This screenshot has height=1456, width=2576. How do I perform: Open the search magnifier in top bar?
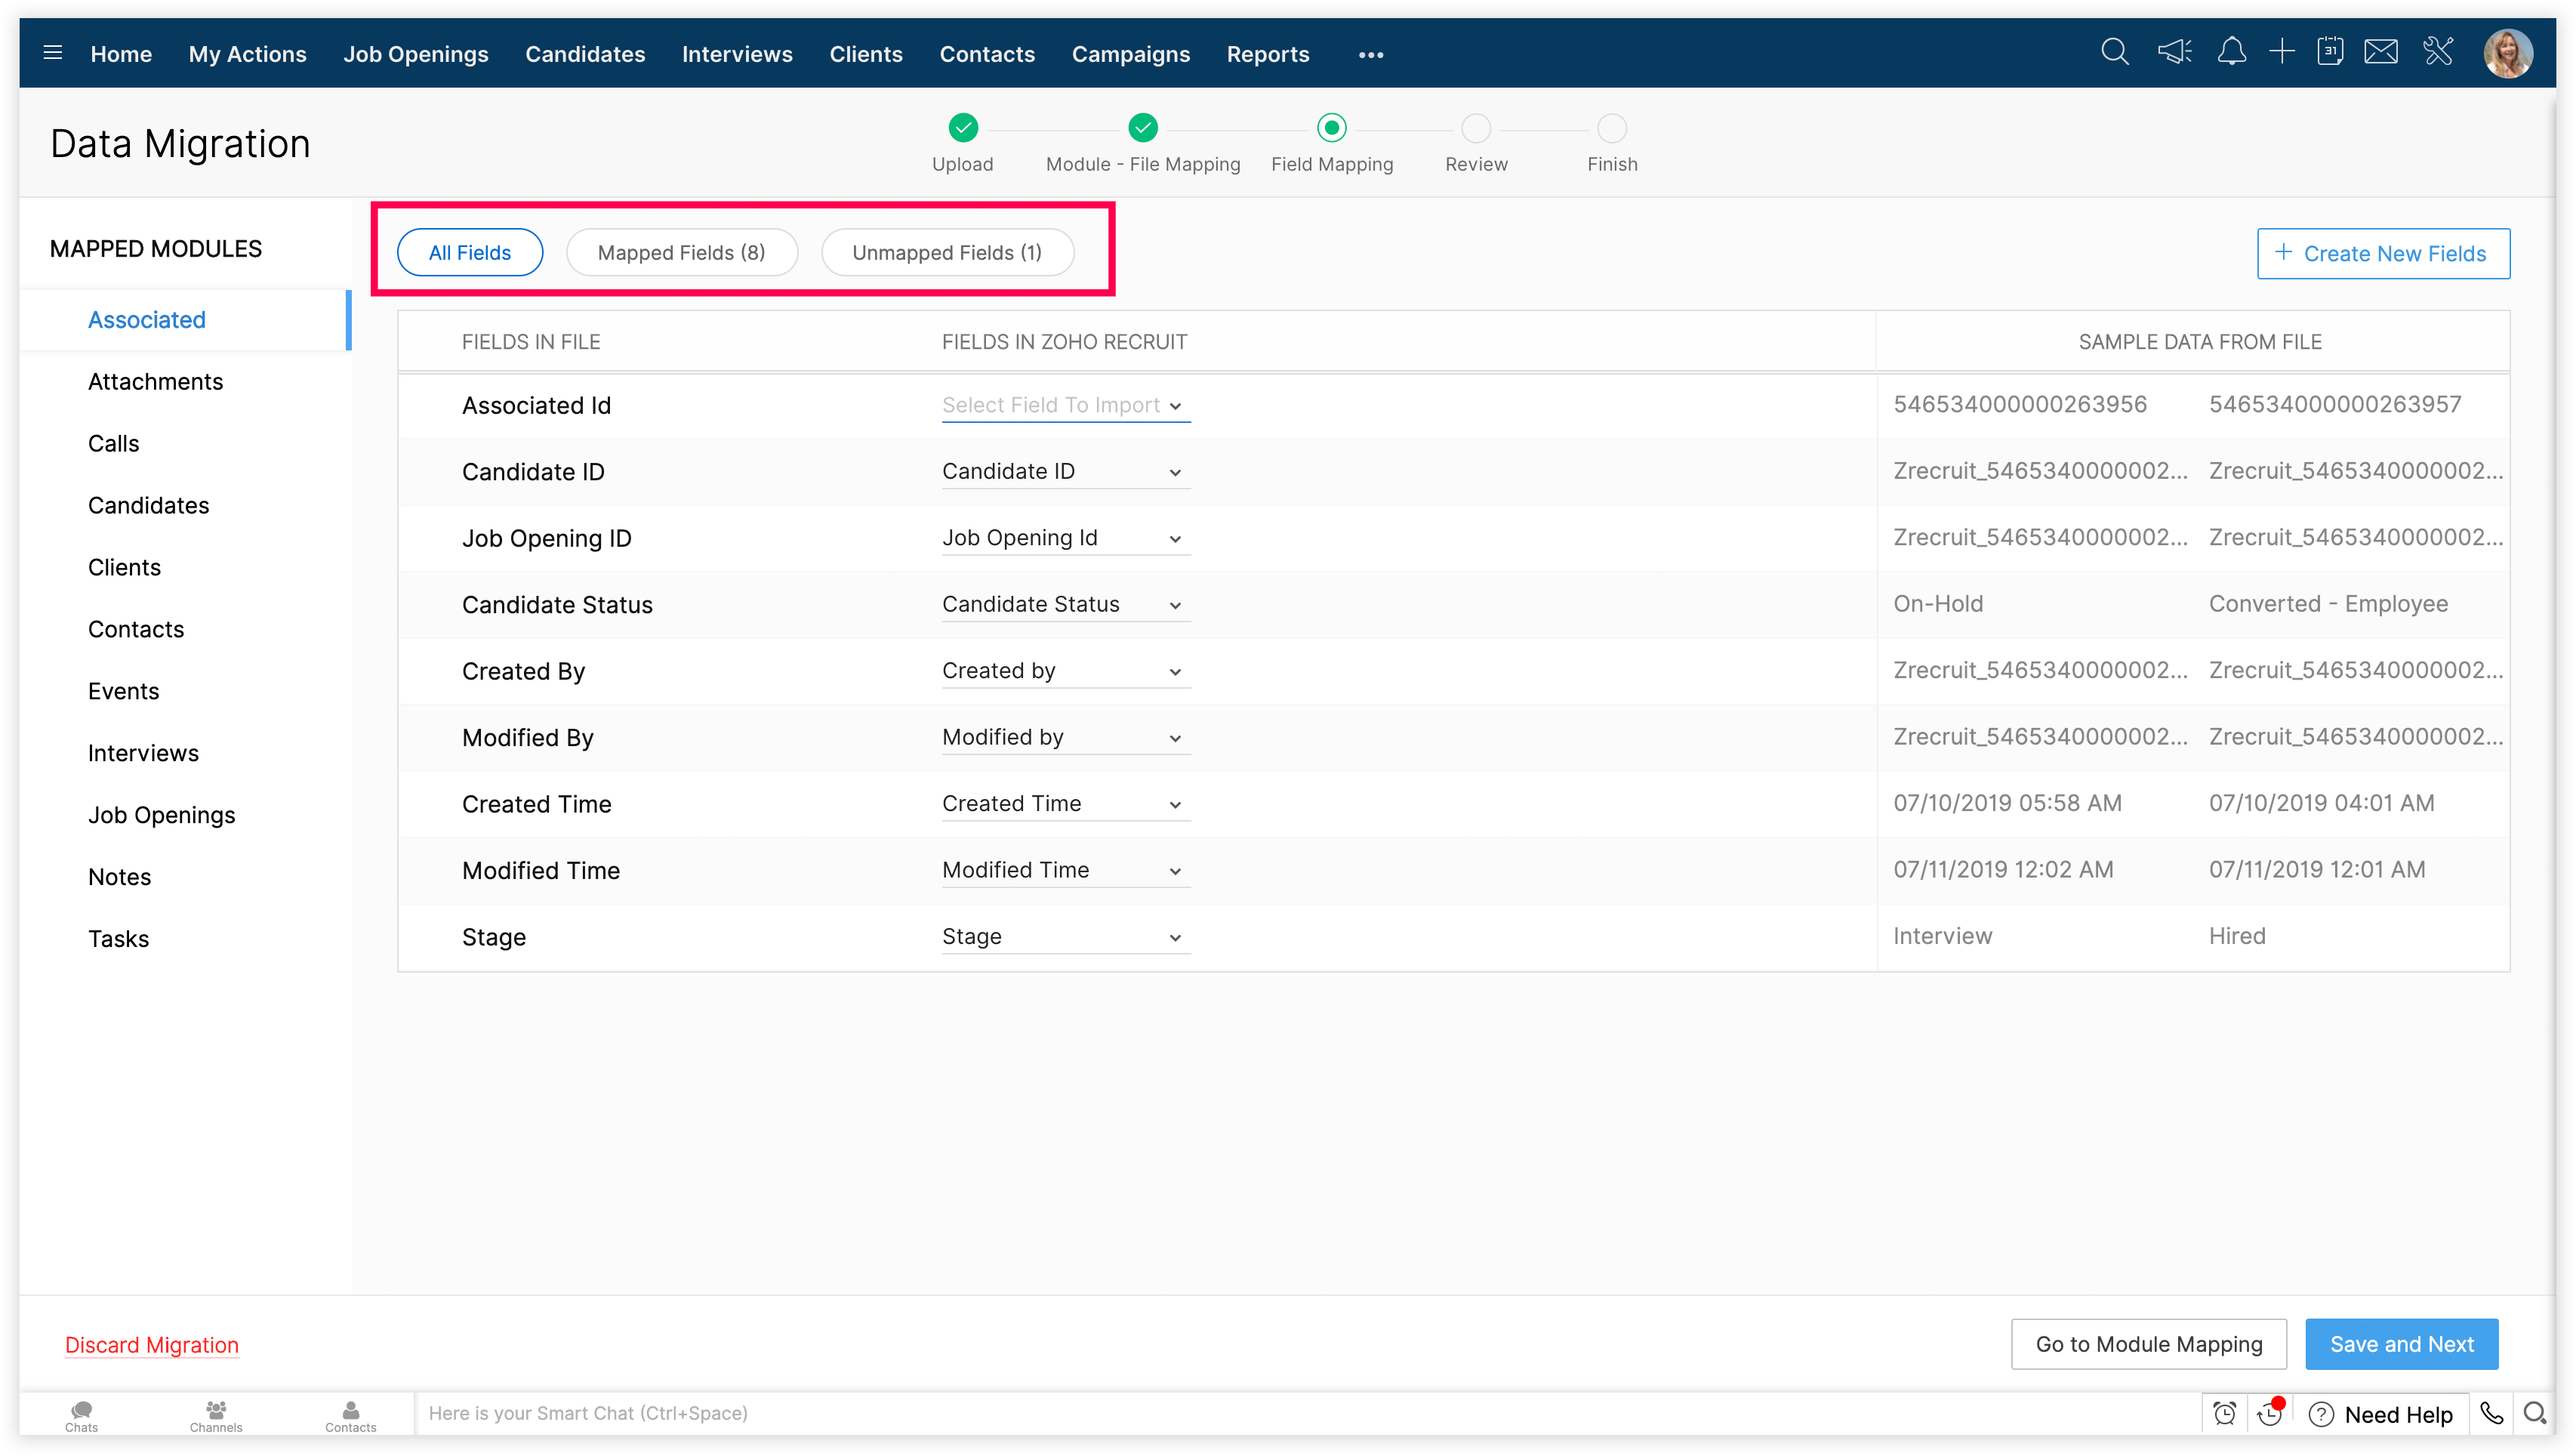[2114, 52]
